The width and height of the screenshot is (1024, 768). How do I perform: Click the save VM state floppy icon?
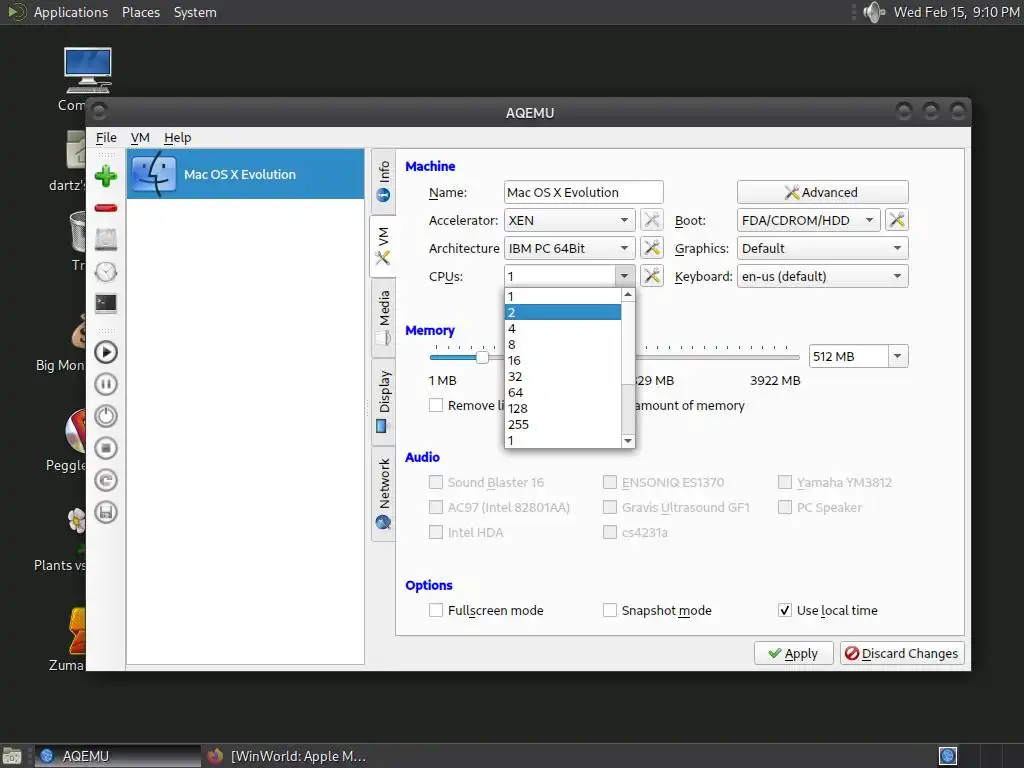click(106, 512)
